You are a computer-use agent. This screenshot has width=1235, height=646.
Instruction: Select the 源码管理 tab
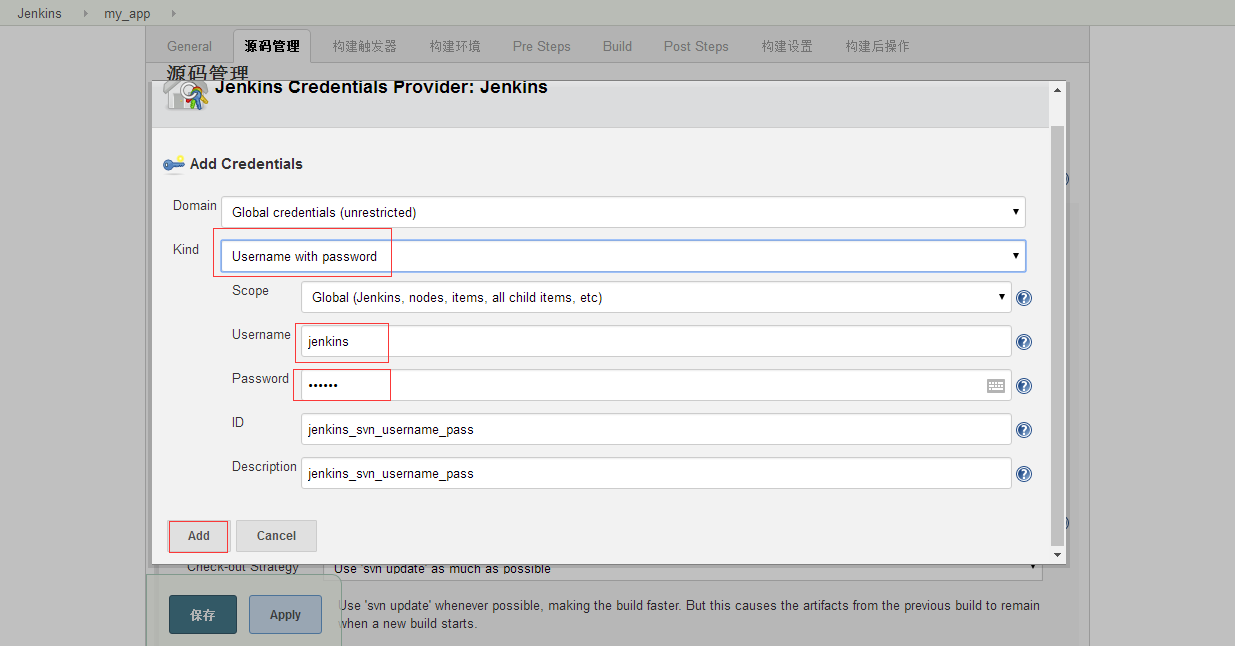pos(272,46)
